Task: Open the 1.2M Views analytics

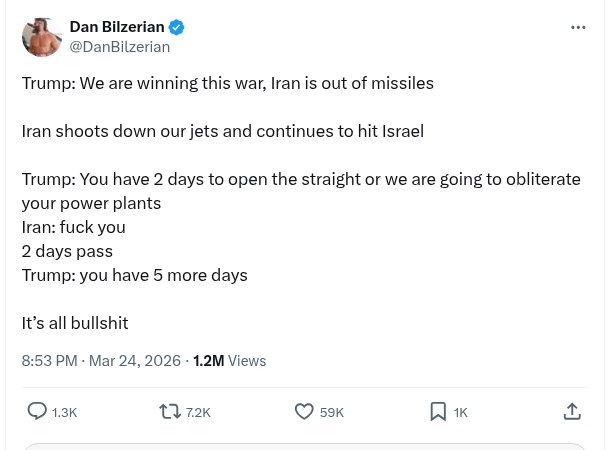Action: [229, 361]
